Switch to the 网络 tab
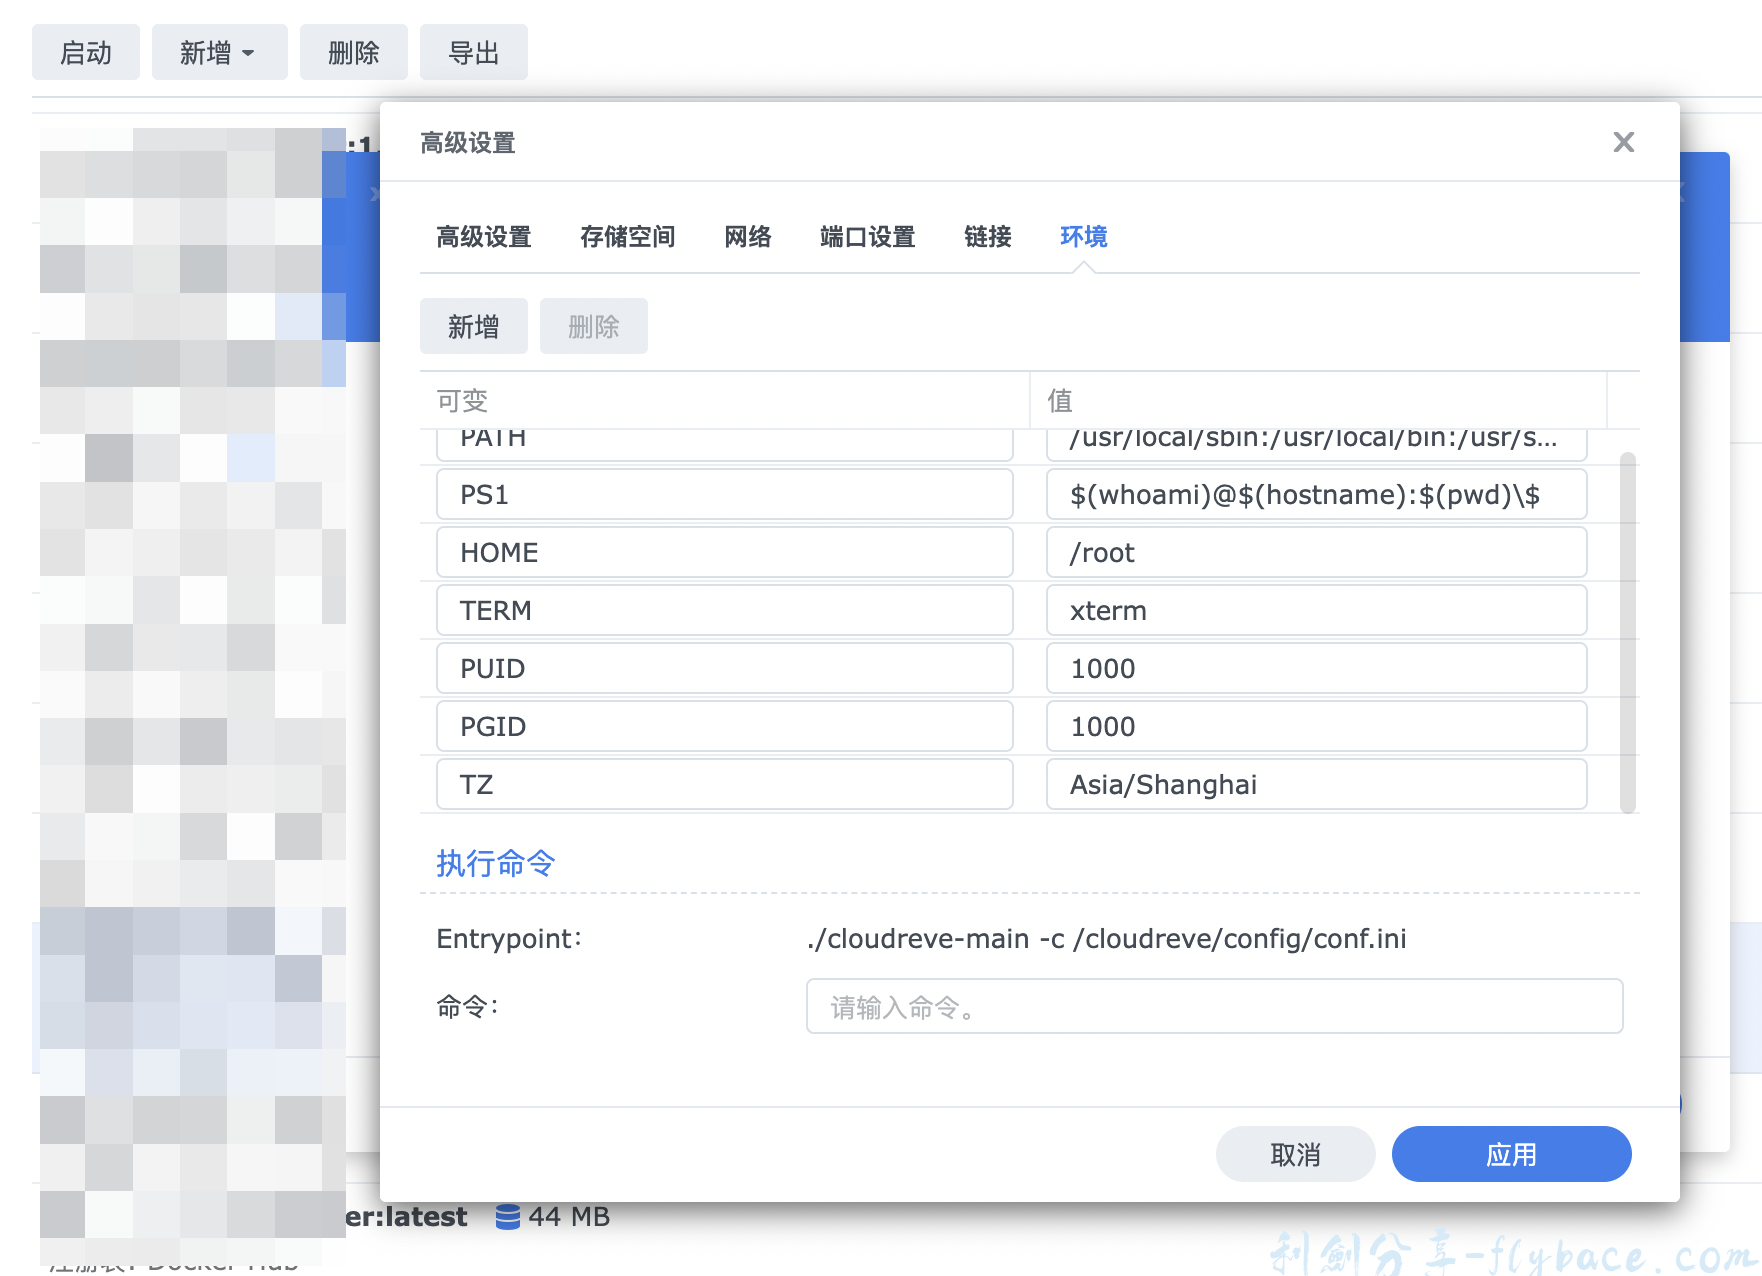The width and height of the screenshot is (1762, 1276). click(747, 237)
